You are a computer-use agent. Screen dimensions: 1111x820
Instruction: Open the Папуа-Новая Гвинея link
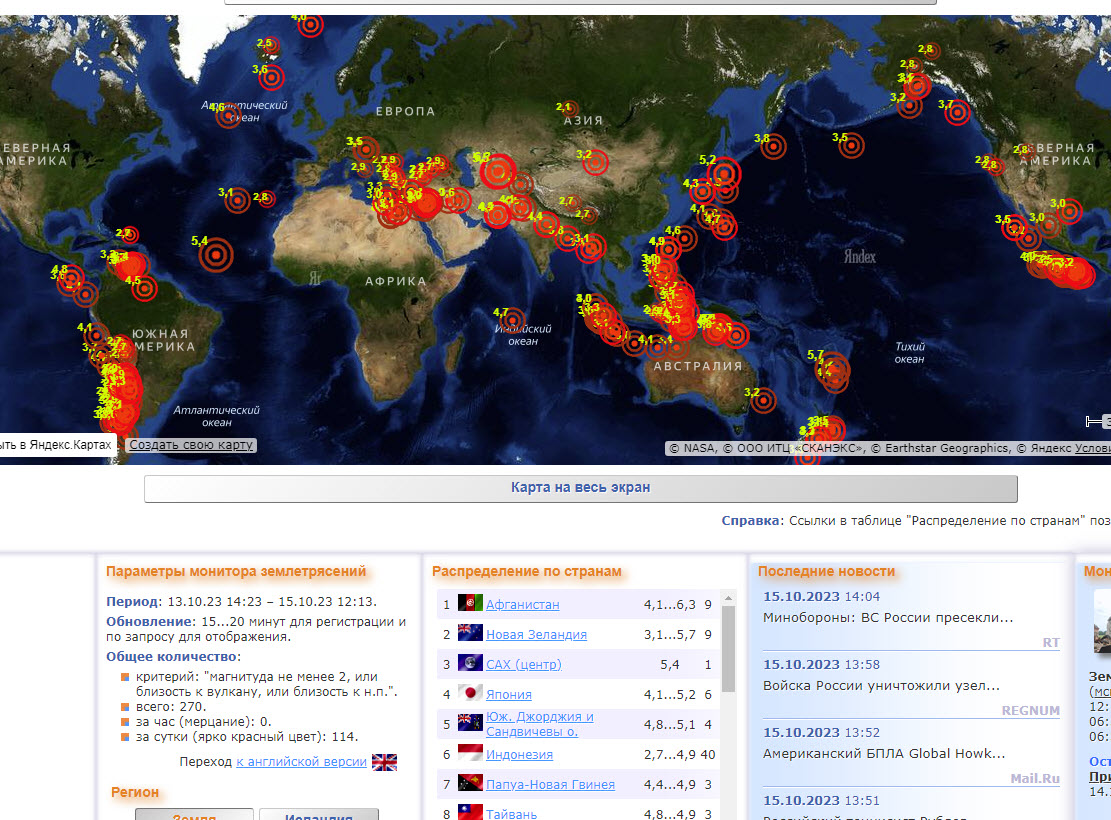tap(551, 785)
